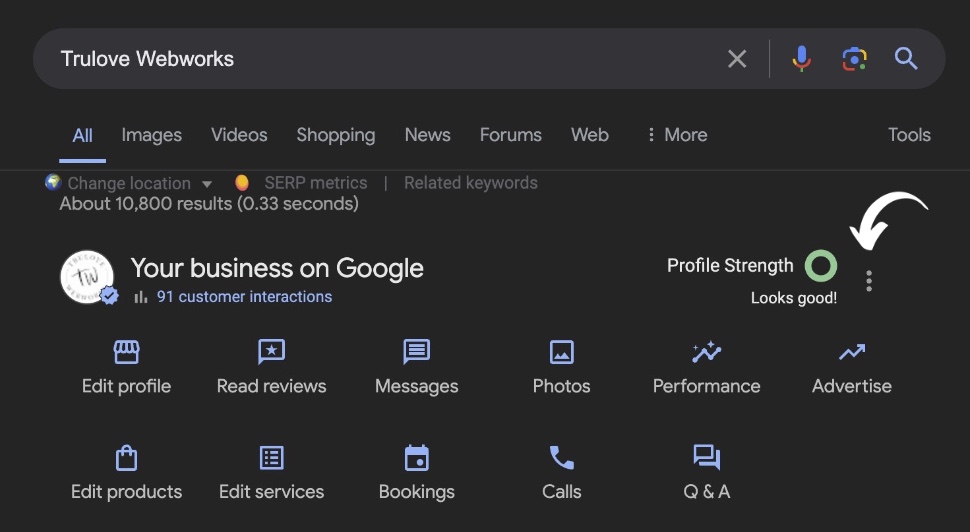
Task: Open Read reviews star icon
Action: click(x=272, y=352)
